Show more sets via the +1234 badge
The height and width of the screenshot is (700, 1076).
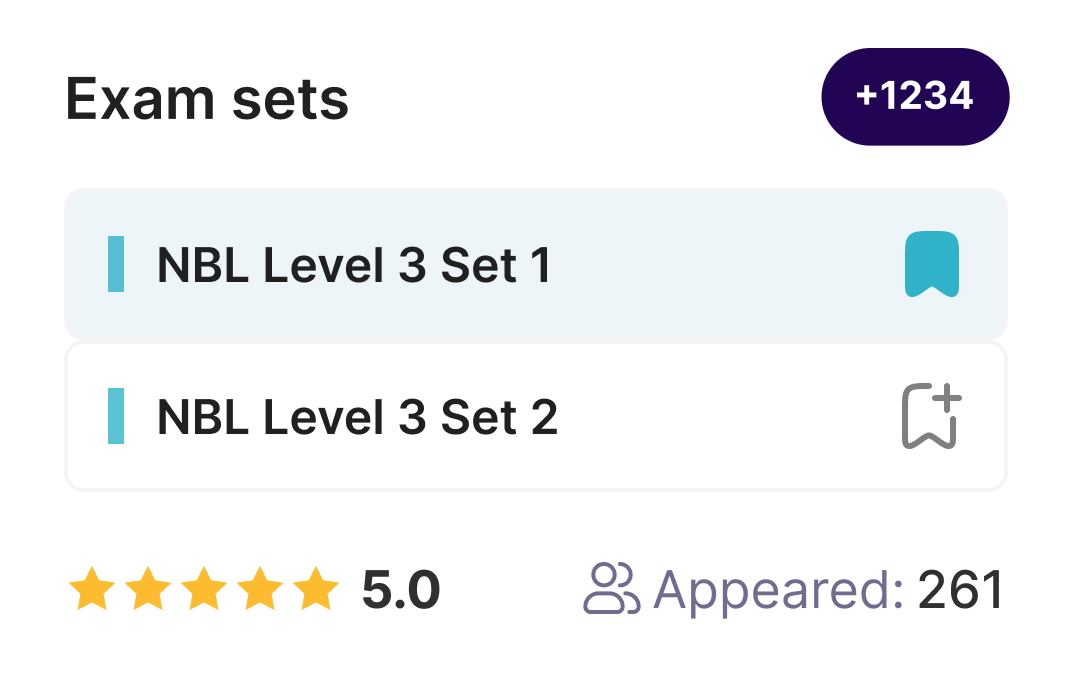point(914,97)
